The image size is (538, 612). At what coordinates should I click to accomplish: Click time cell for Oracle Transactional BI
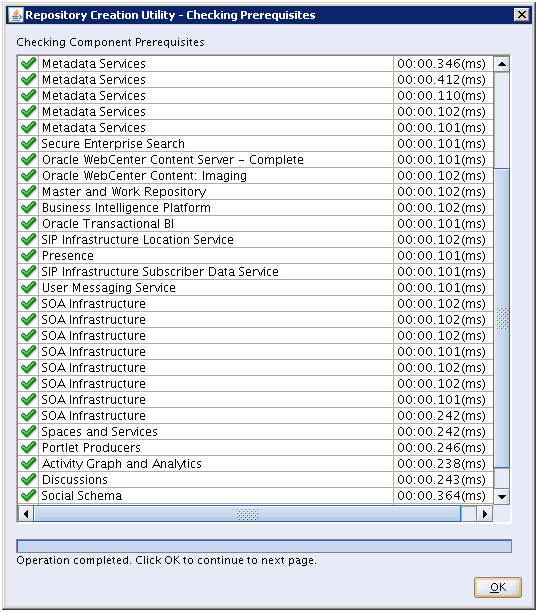pyautogui.click(x=443, y=224)
